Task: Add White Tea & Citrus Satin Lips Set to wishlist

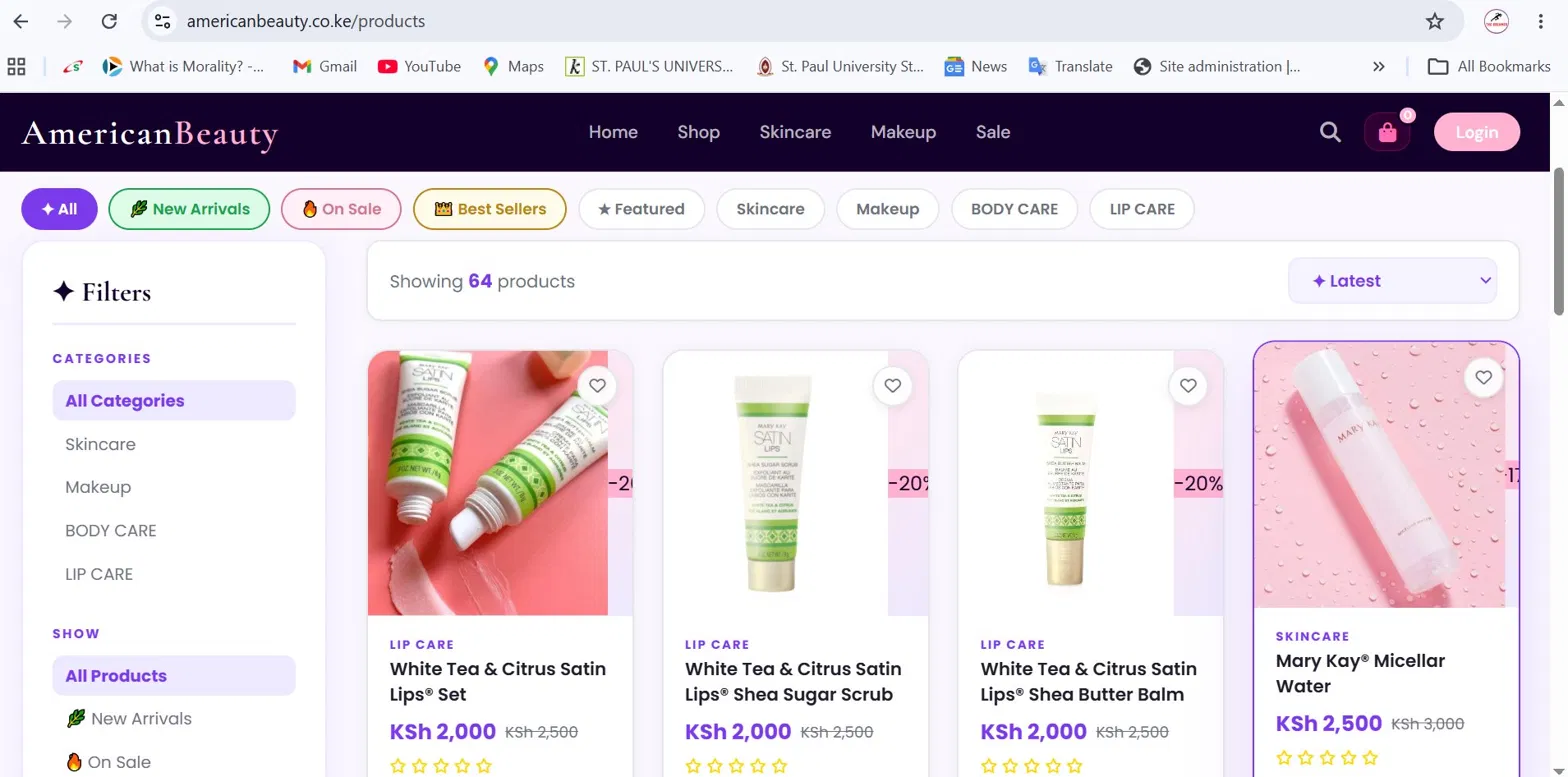Action: click(x=597, y=386)
